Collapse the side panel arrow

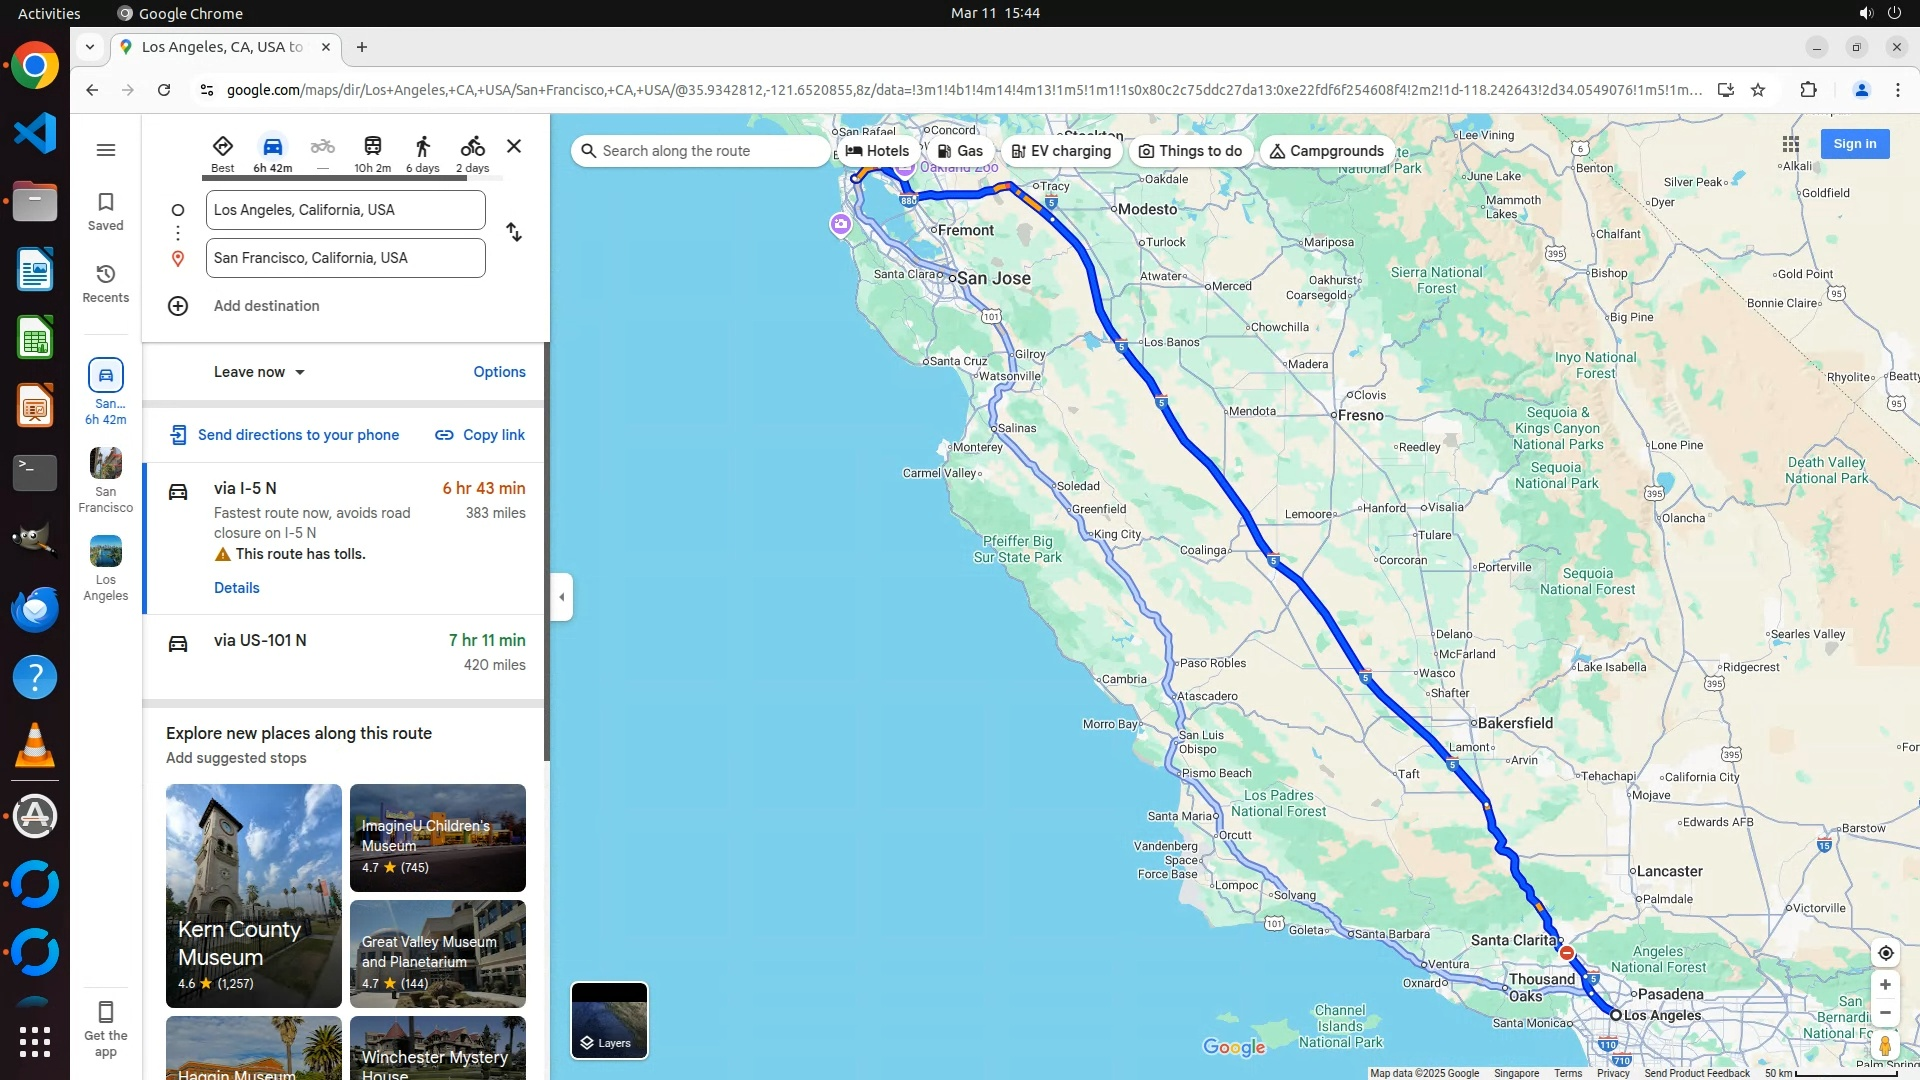(562, 597)
